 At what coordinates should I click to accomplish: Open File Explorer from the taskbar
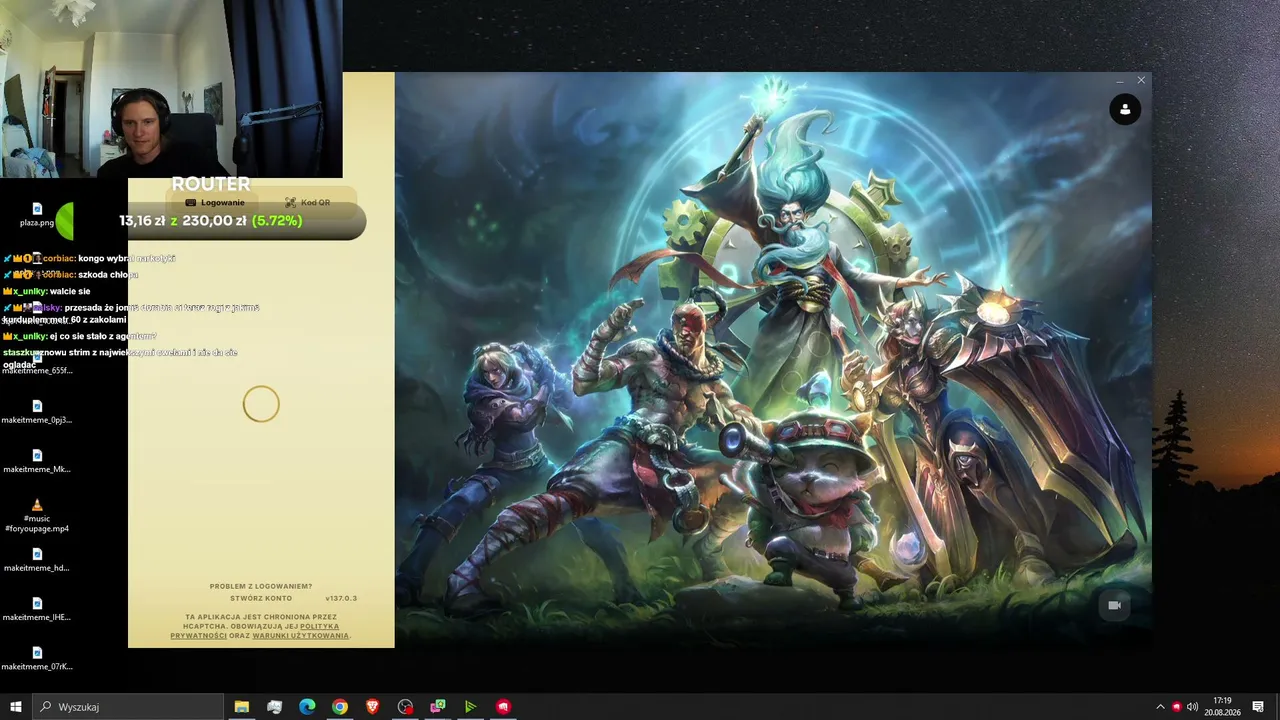pyautogui.click(x=242, y=707)
